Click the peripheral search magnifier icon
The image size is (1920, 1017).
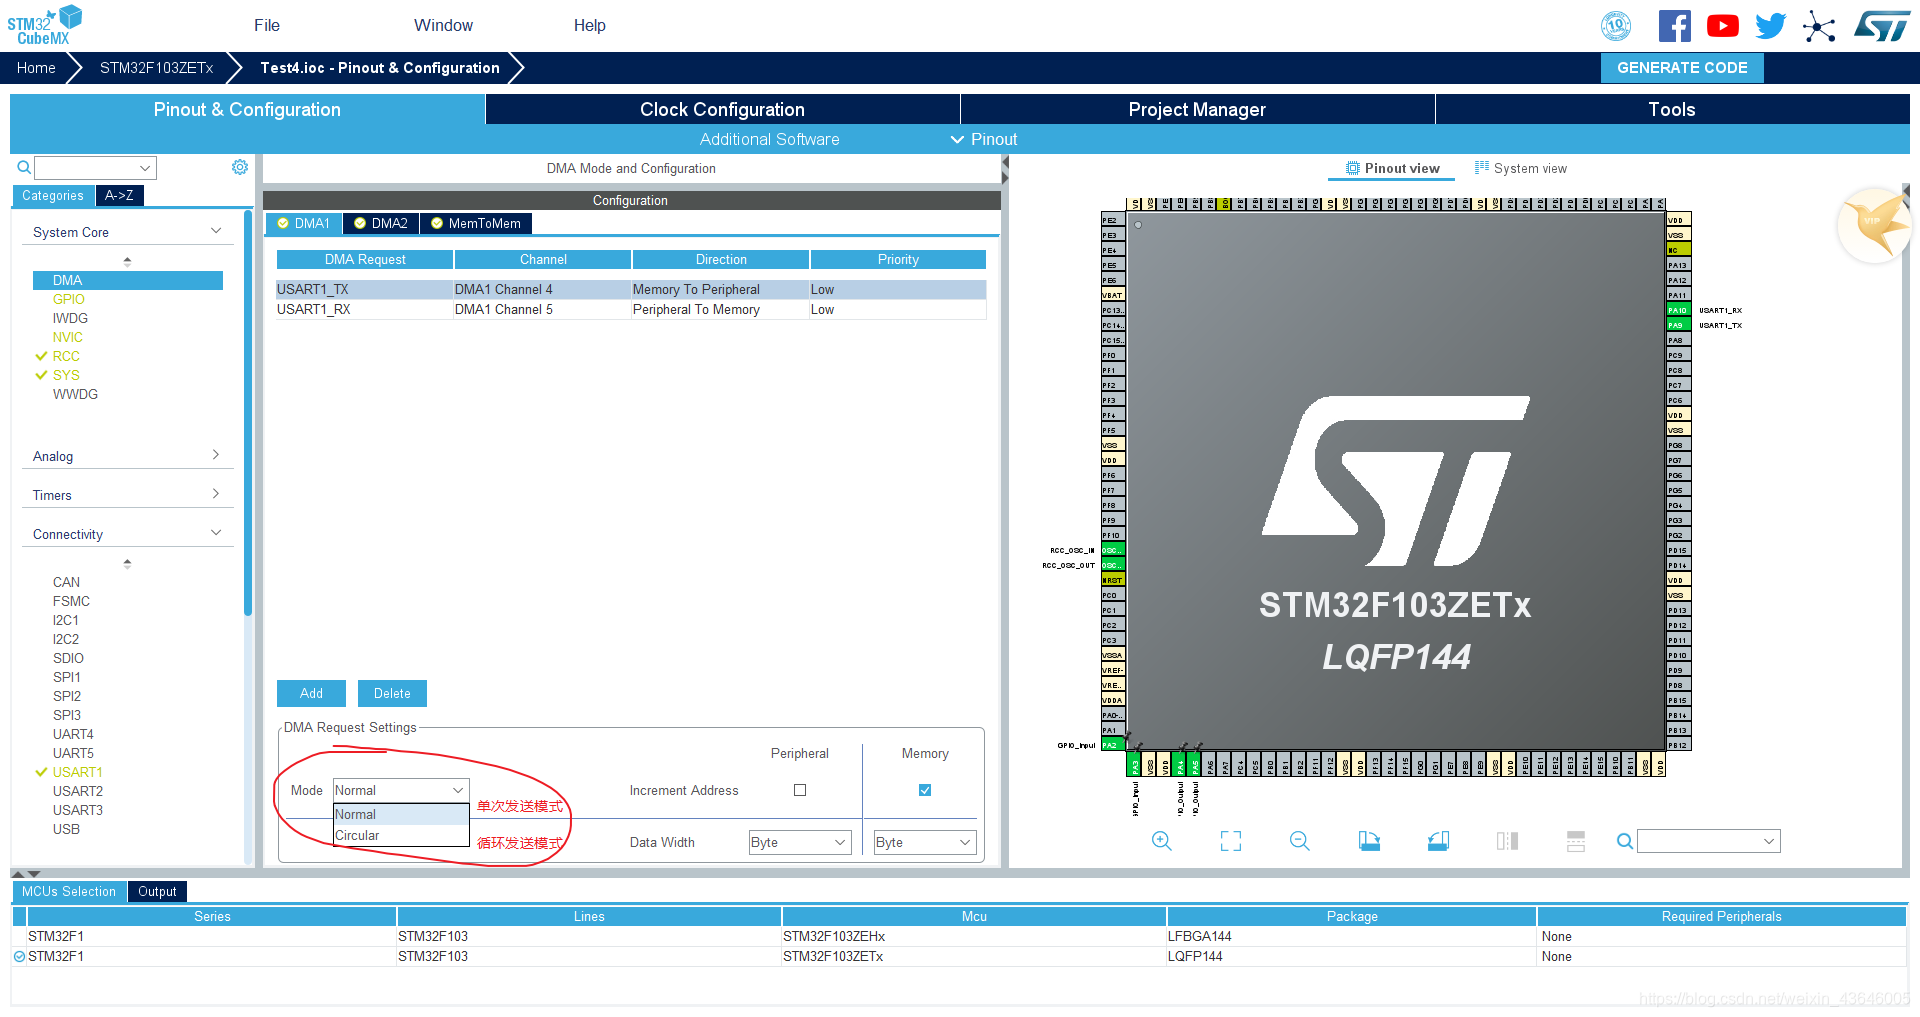point(23,167)
